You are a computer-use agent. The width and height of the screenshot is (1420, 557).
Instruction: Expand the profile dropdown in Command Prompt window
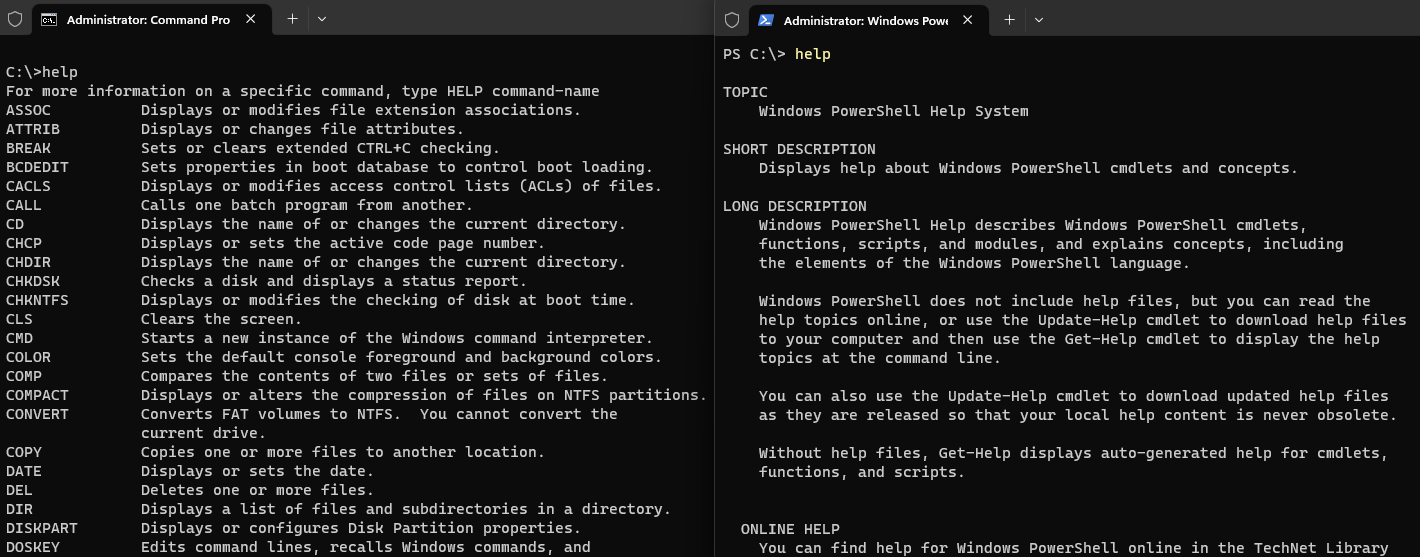click(x=322, y=19)
